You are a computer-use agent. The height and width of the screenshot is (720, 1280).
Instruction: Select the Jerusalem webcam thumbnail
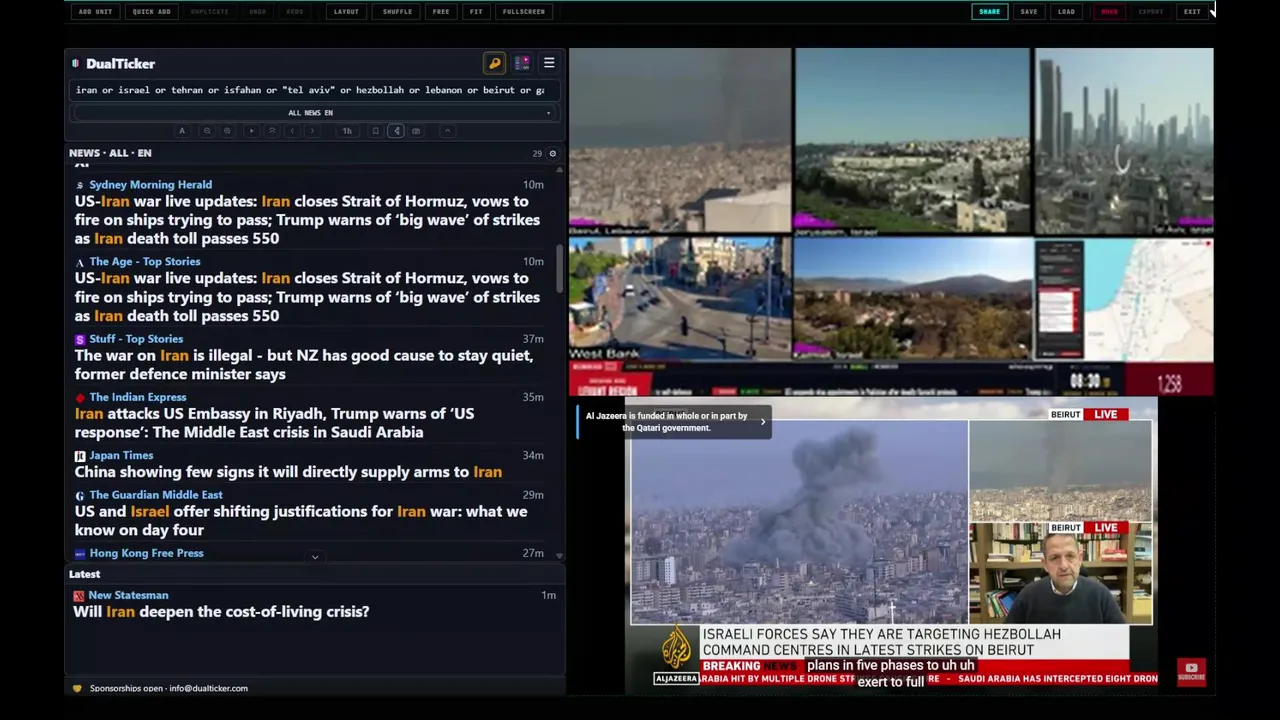(912, 141)
